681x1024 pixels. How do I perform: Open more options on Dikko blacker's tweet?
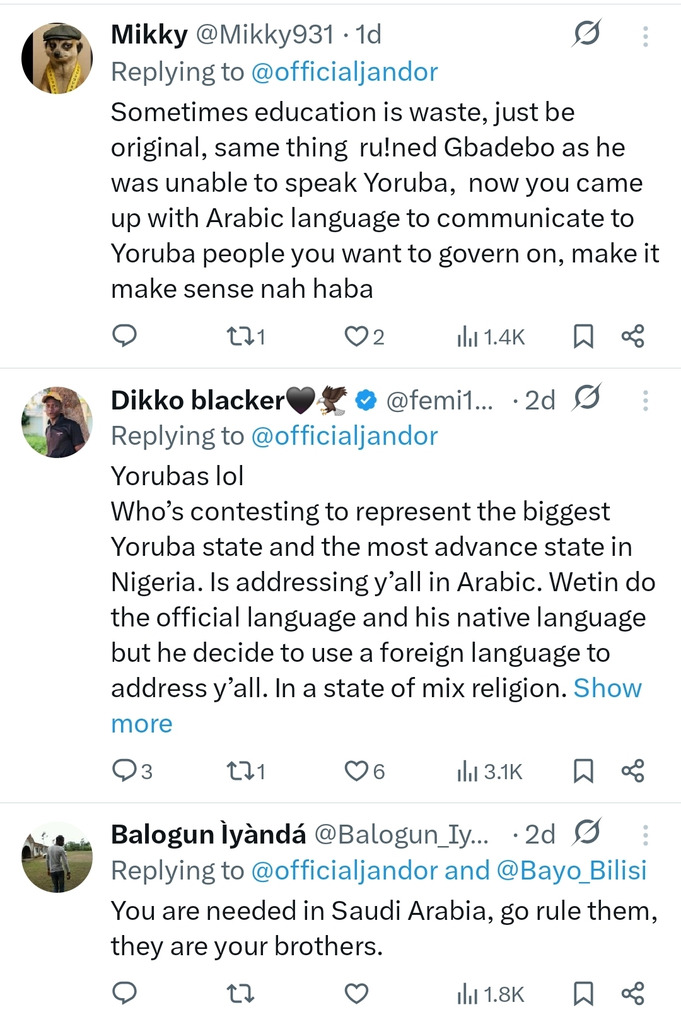[x=646, y=401]
